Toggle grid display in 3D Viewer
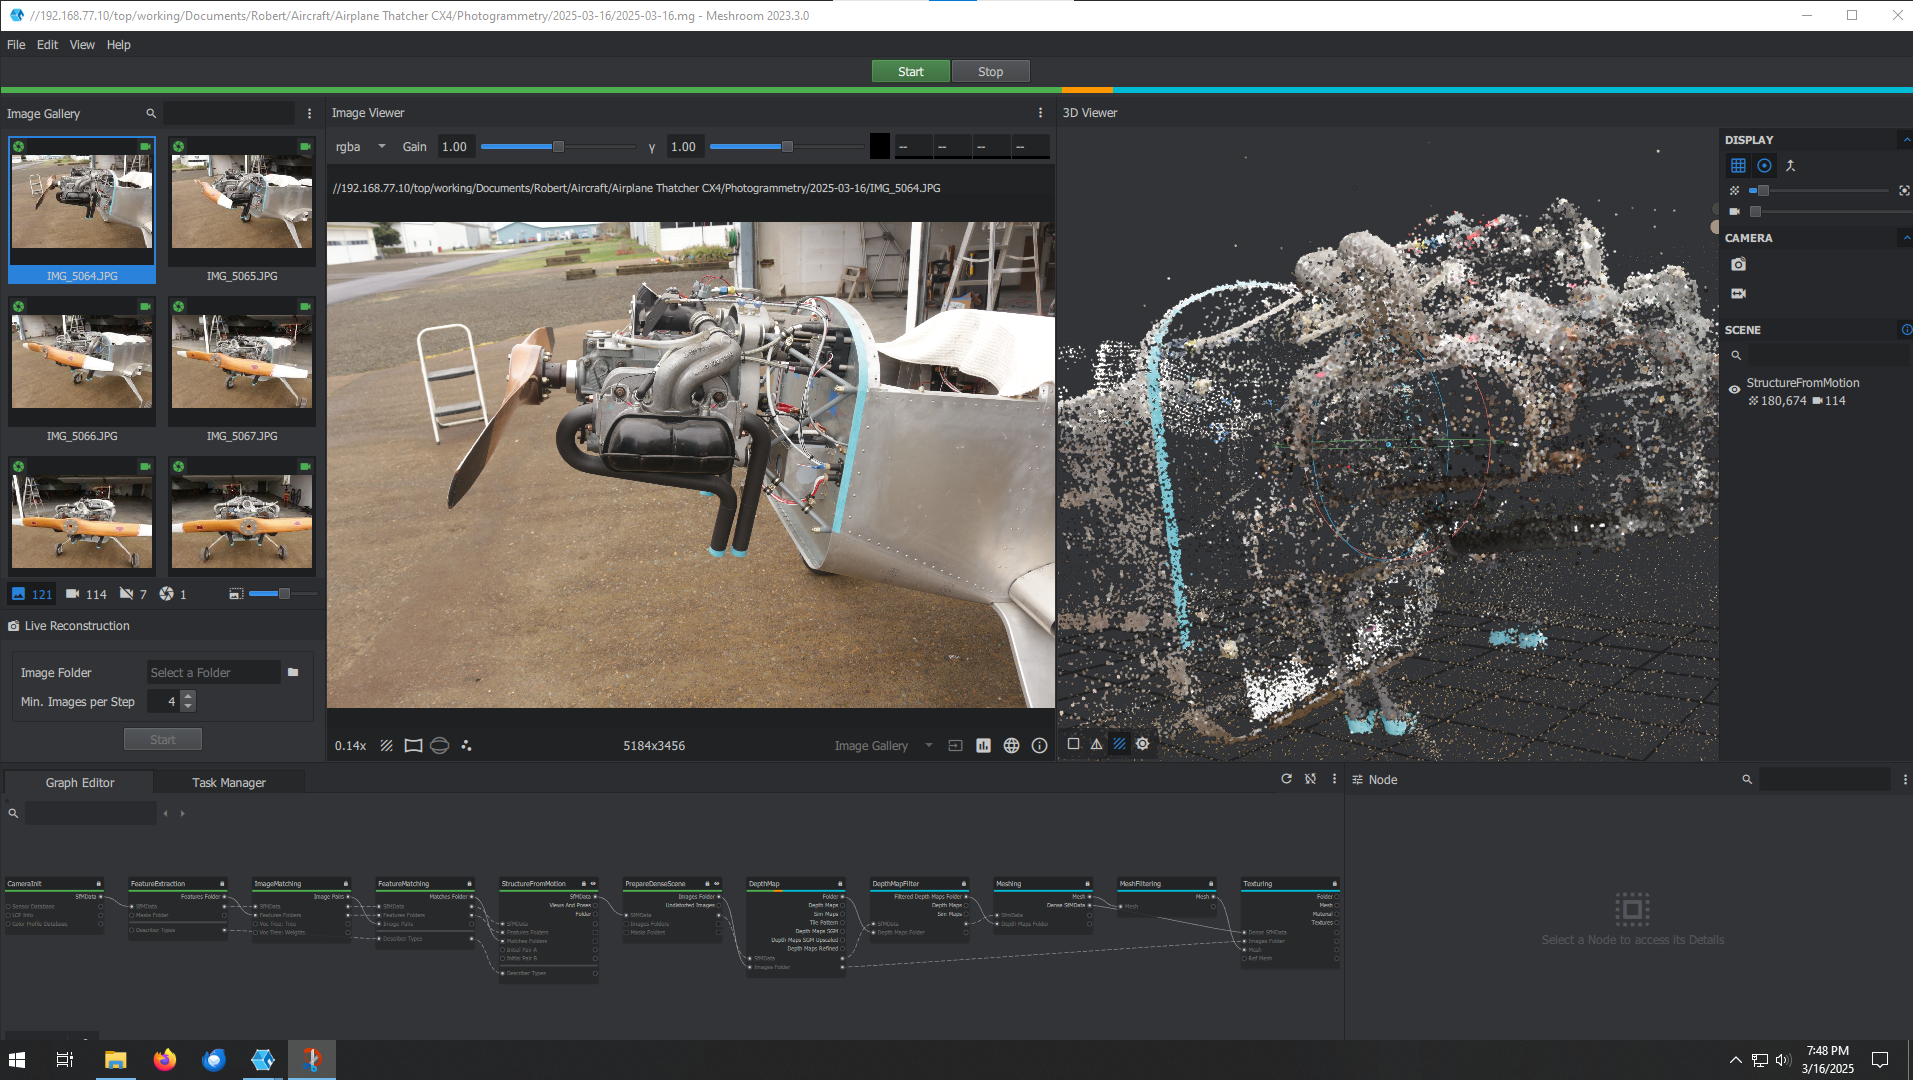This screenshot has height=1080, width=1913. click(1738, 166)
